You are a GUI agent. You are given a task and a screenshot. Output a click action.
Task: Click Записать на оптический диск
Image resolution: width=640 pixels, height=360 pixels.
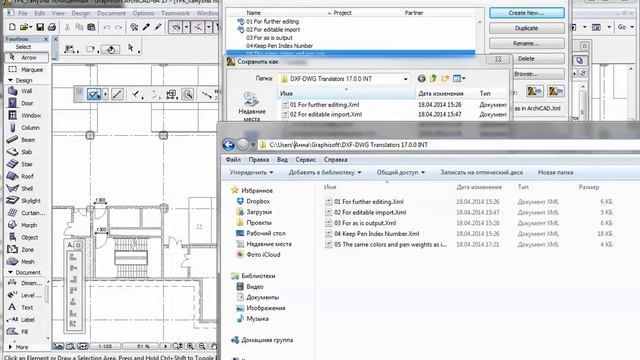coord(482,173)
